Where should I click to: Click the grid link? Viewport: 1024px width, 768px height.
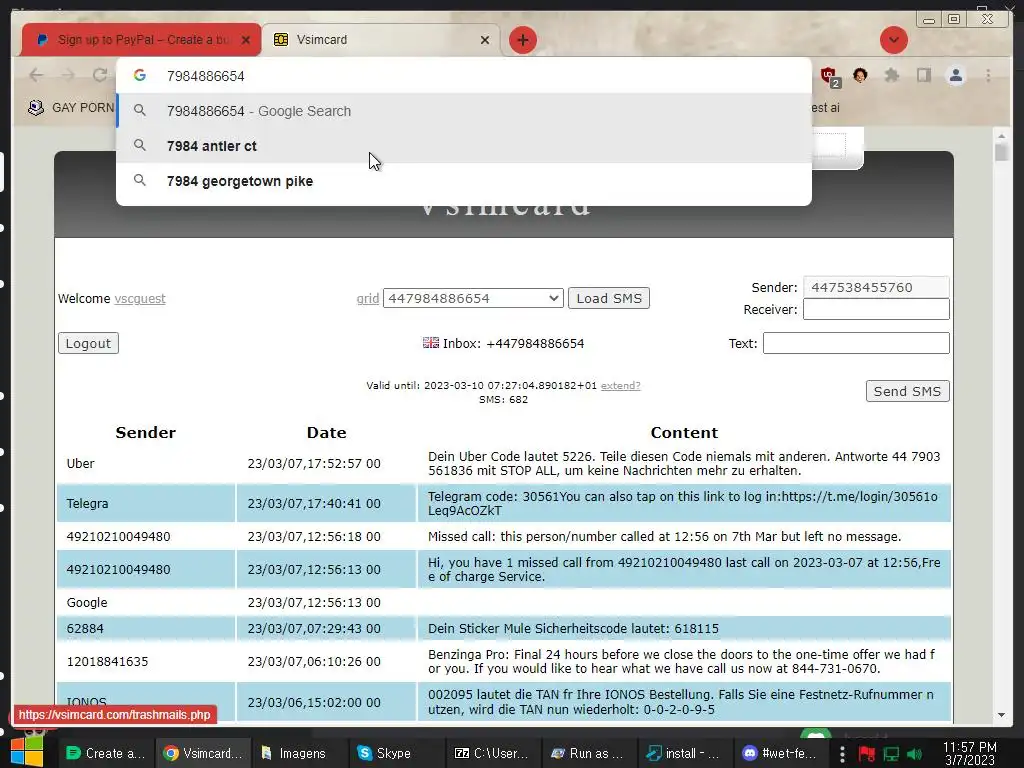(x=368, y=298)
